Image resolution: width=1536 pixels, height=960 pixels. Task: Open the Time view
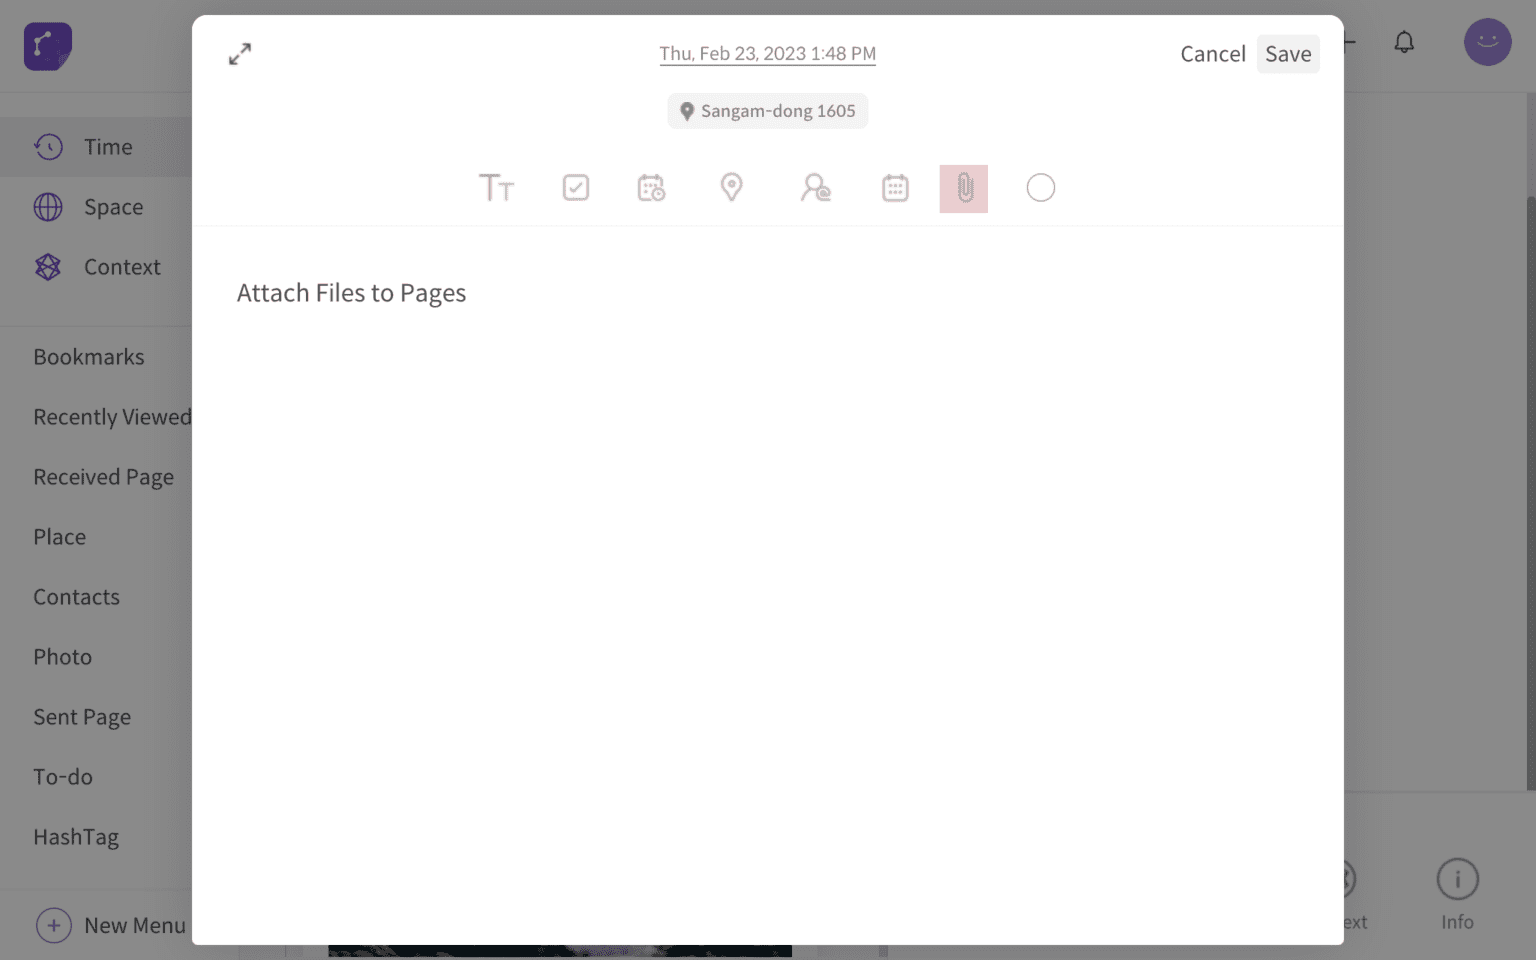(x=96, y=147)
